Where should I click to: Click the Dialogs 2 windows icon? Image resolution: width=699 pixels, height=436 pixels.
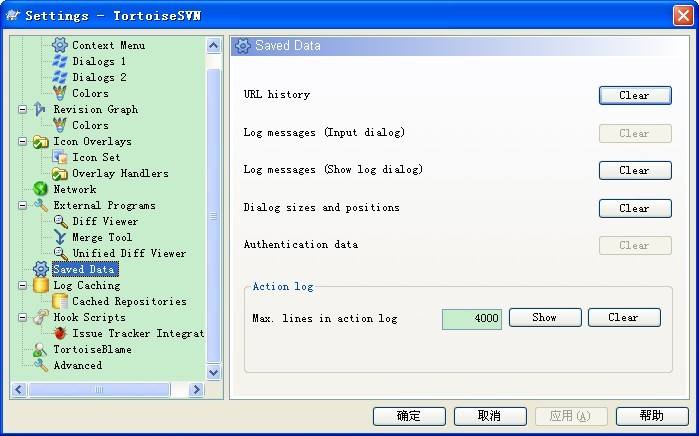(x=60, y=77)
